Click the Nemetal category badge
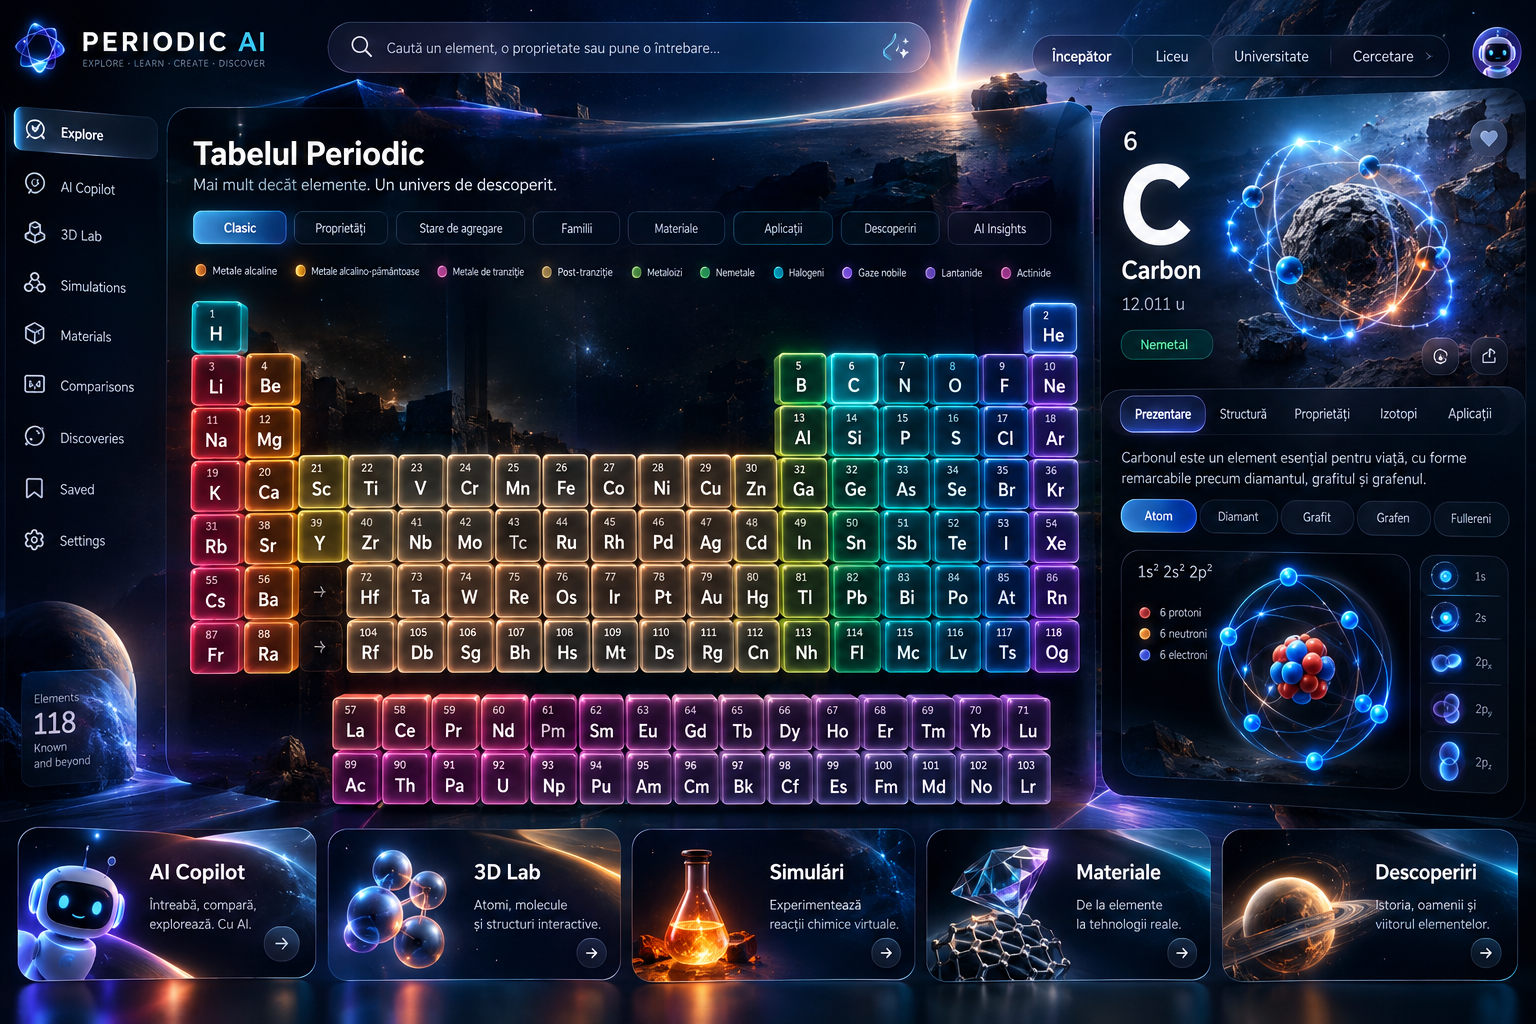 click(x=1164, y=344)
